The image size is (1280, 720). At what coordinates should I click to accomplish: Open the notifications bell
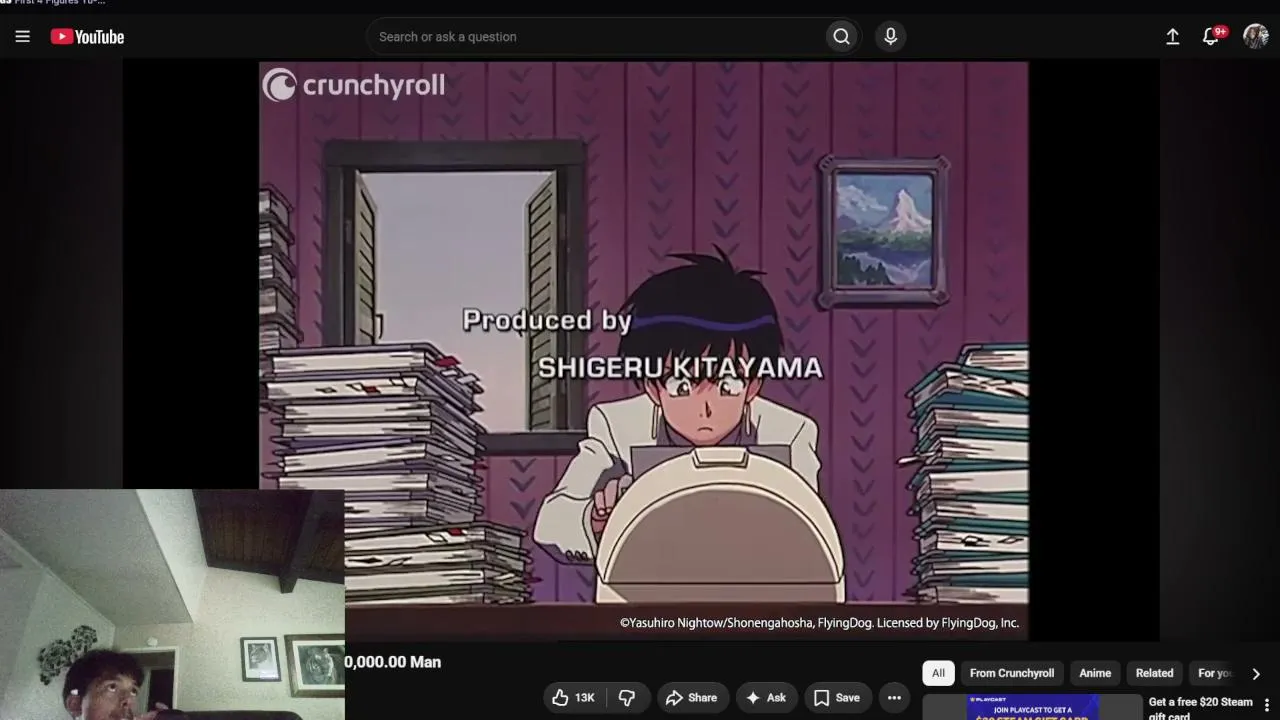(x=1211, y=37)
